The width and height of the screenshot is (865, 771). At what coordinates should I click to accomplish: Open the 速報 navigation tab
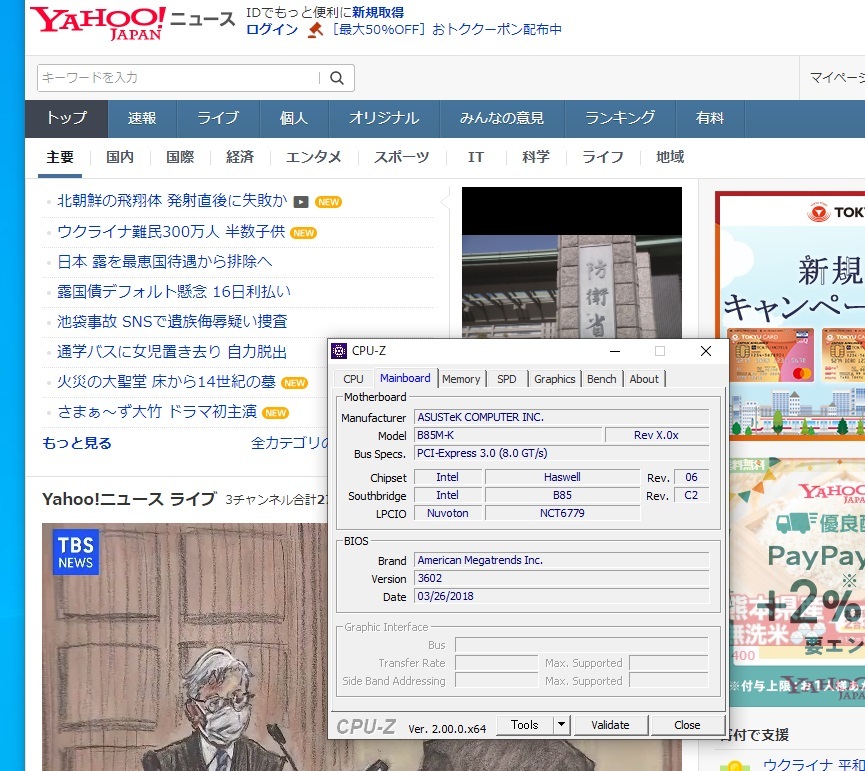click(x=142, y=119)
